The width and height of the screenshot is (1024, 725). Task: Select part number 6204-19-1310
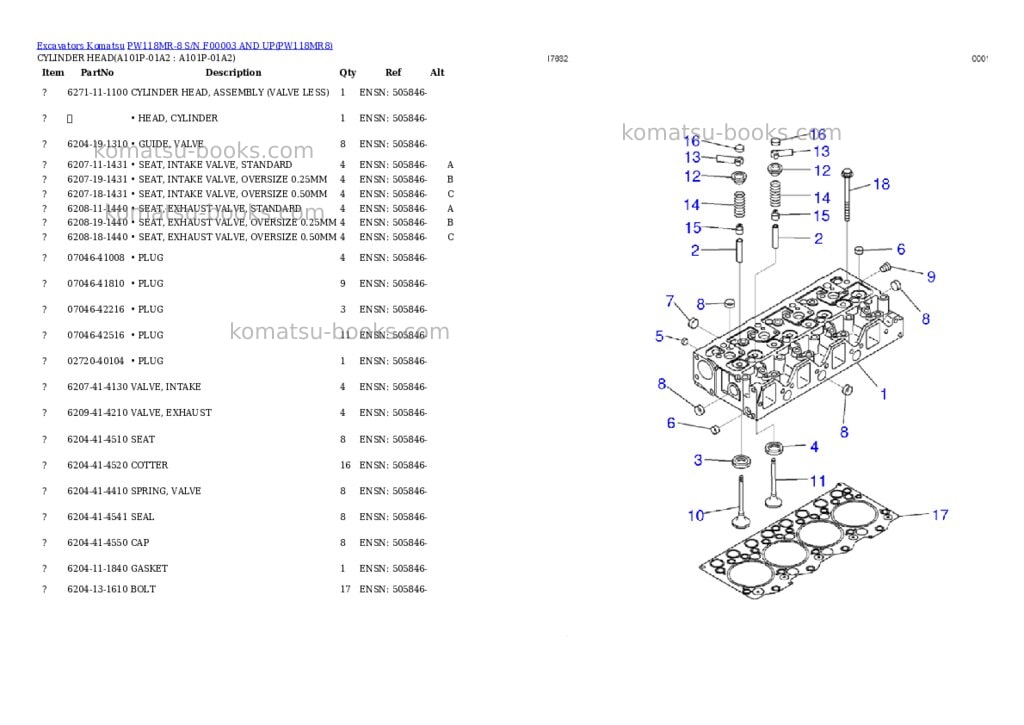pos(97,144)
